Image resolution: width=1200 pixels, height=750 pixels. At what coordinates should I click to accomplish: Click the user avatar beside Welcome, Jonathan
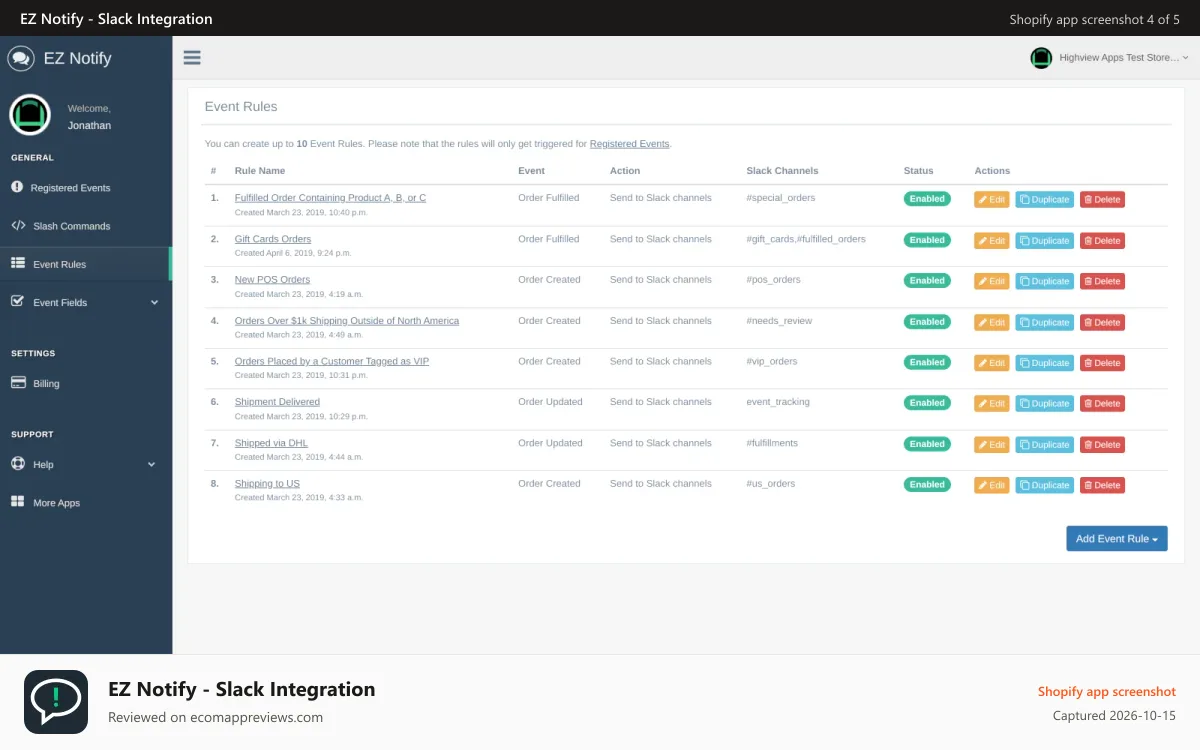pos(30,115)
